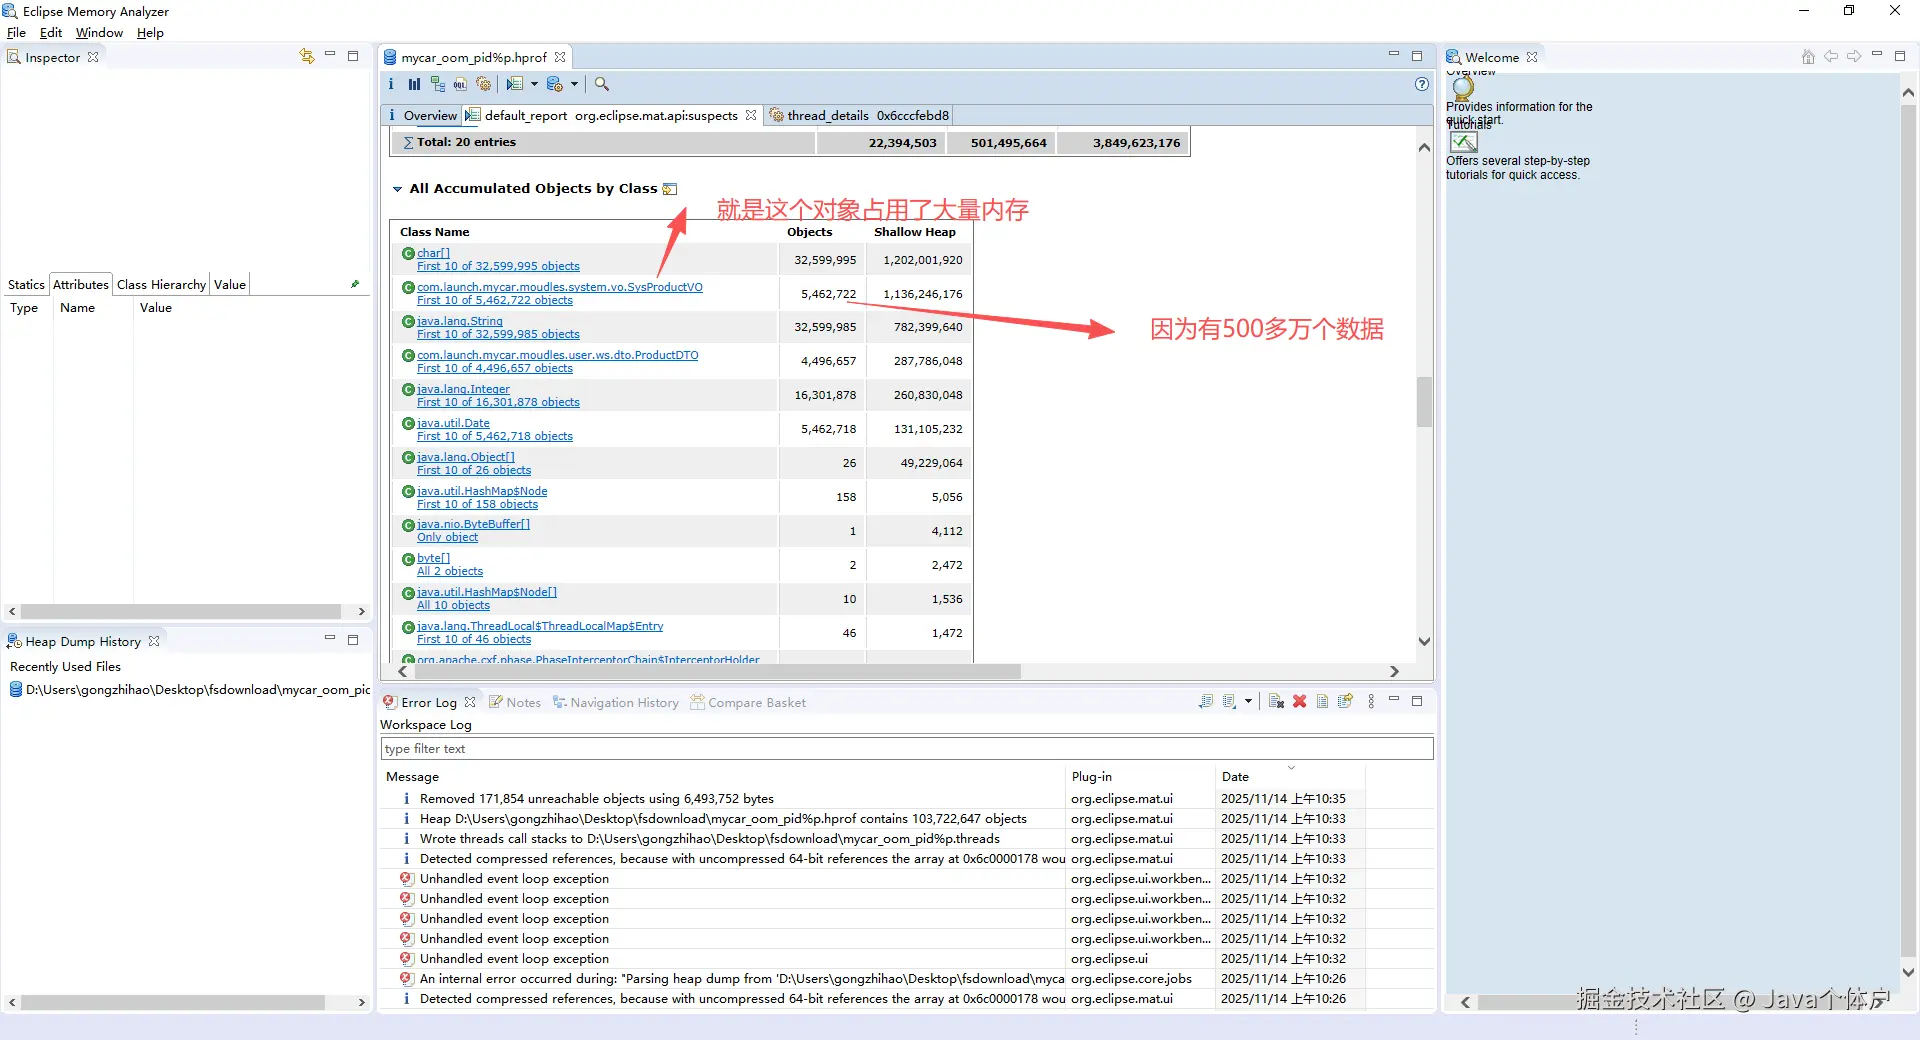This screenshot has width=1920, height=1040.
Task: Open the thread overview gear icon
Action: [x=484, y=84]
